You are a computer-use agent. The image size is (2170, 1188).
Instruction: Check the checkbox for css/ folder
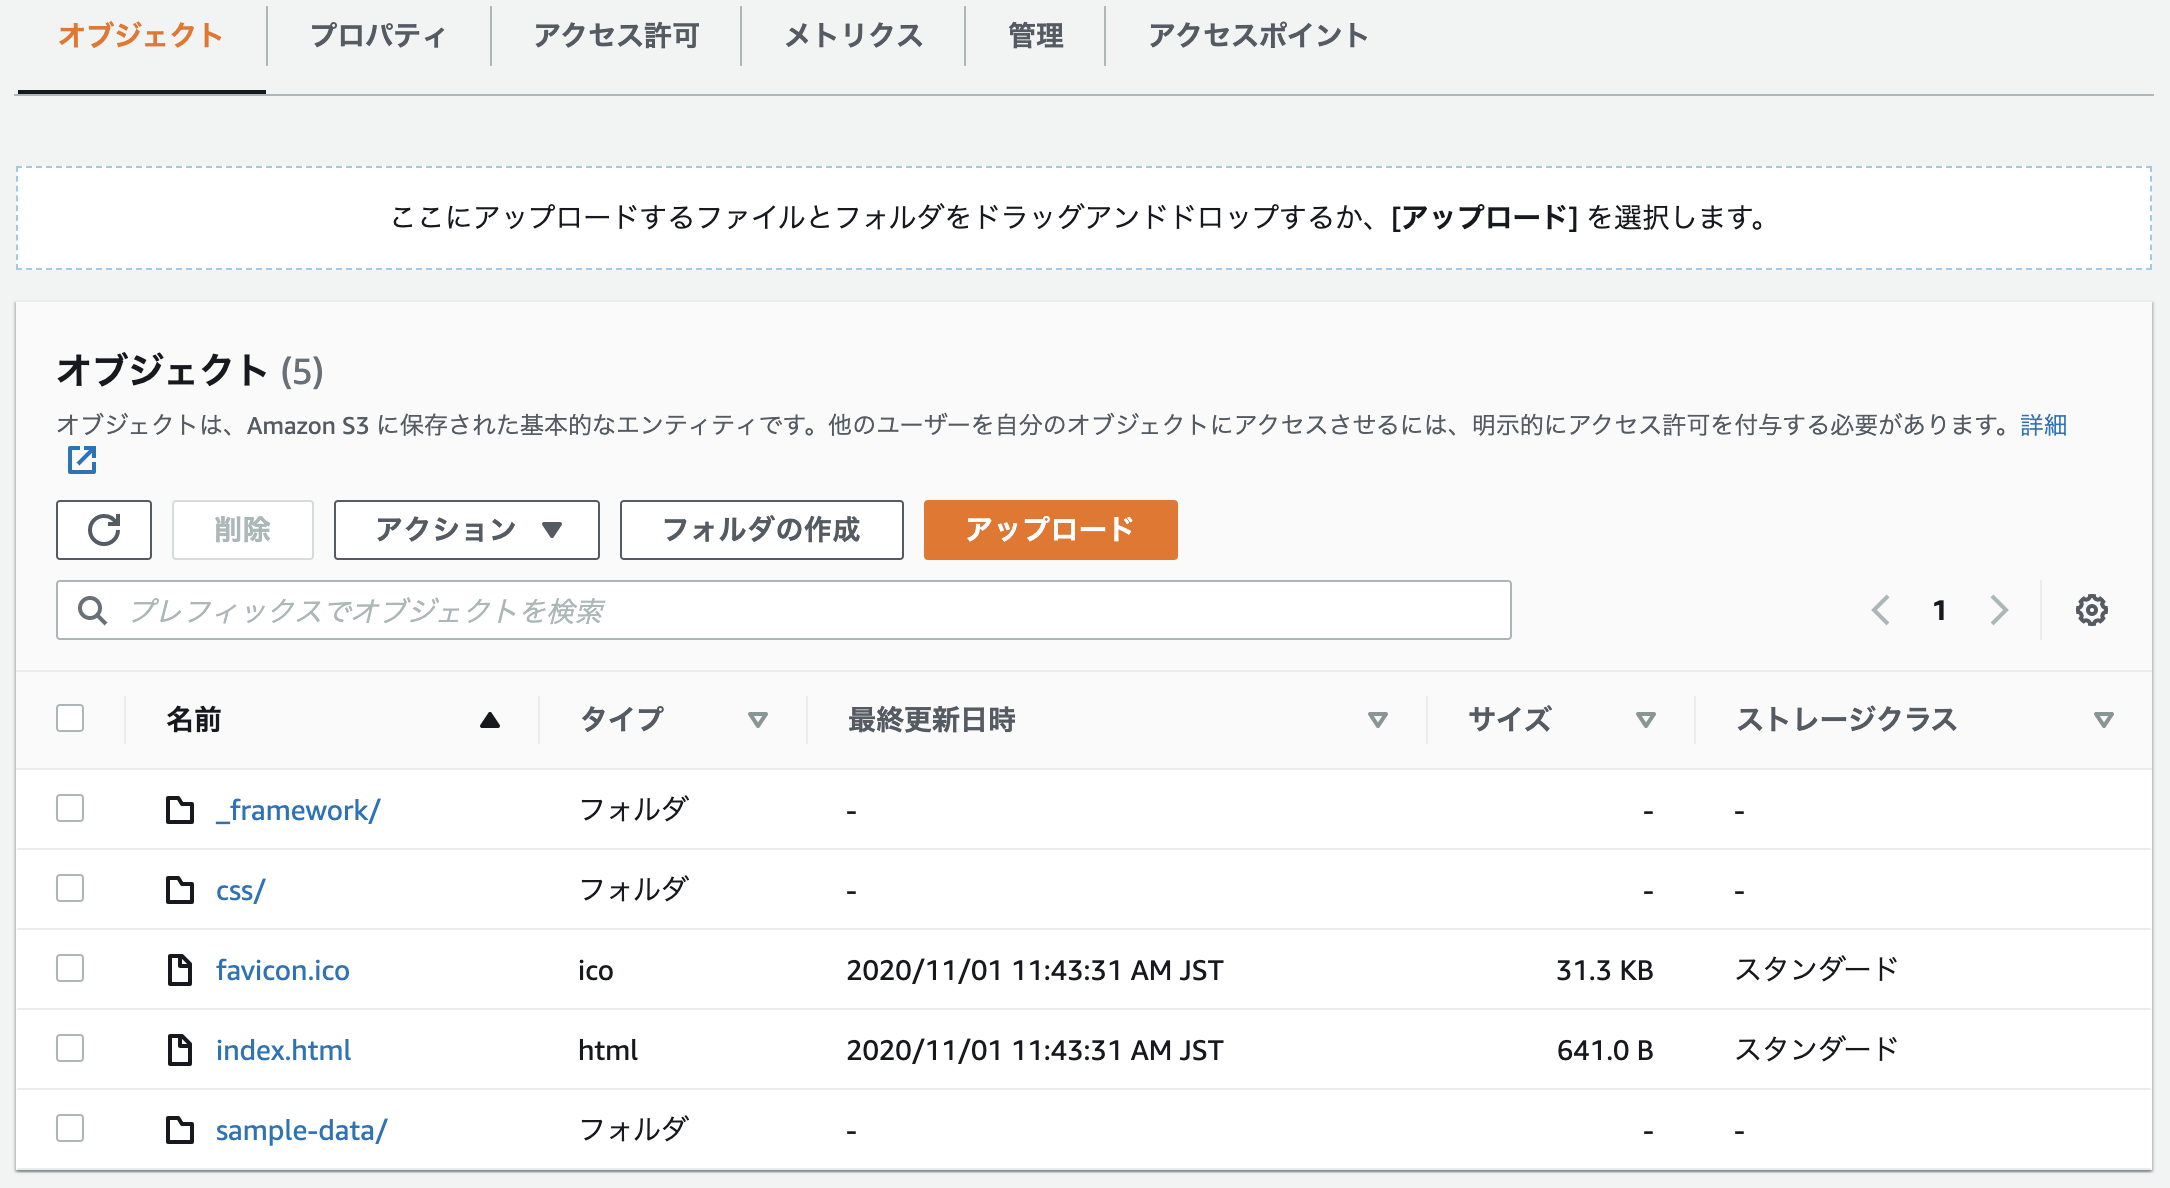[x=70, y=889]
